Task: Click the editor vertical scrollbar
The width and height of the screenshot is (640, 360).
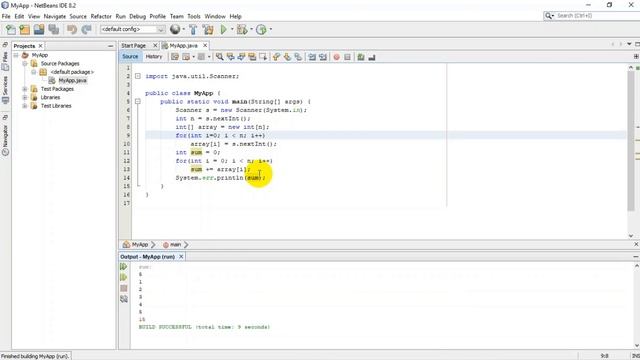Action: click(x=631, y=141)
